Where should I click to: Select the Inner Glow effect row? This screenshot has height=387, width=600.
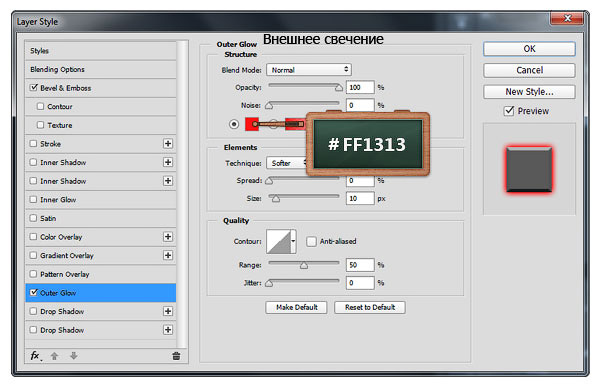[101, 199]
